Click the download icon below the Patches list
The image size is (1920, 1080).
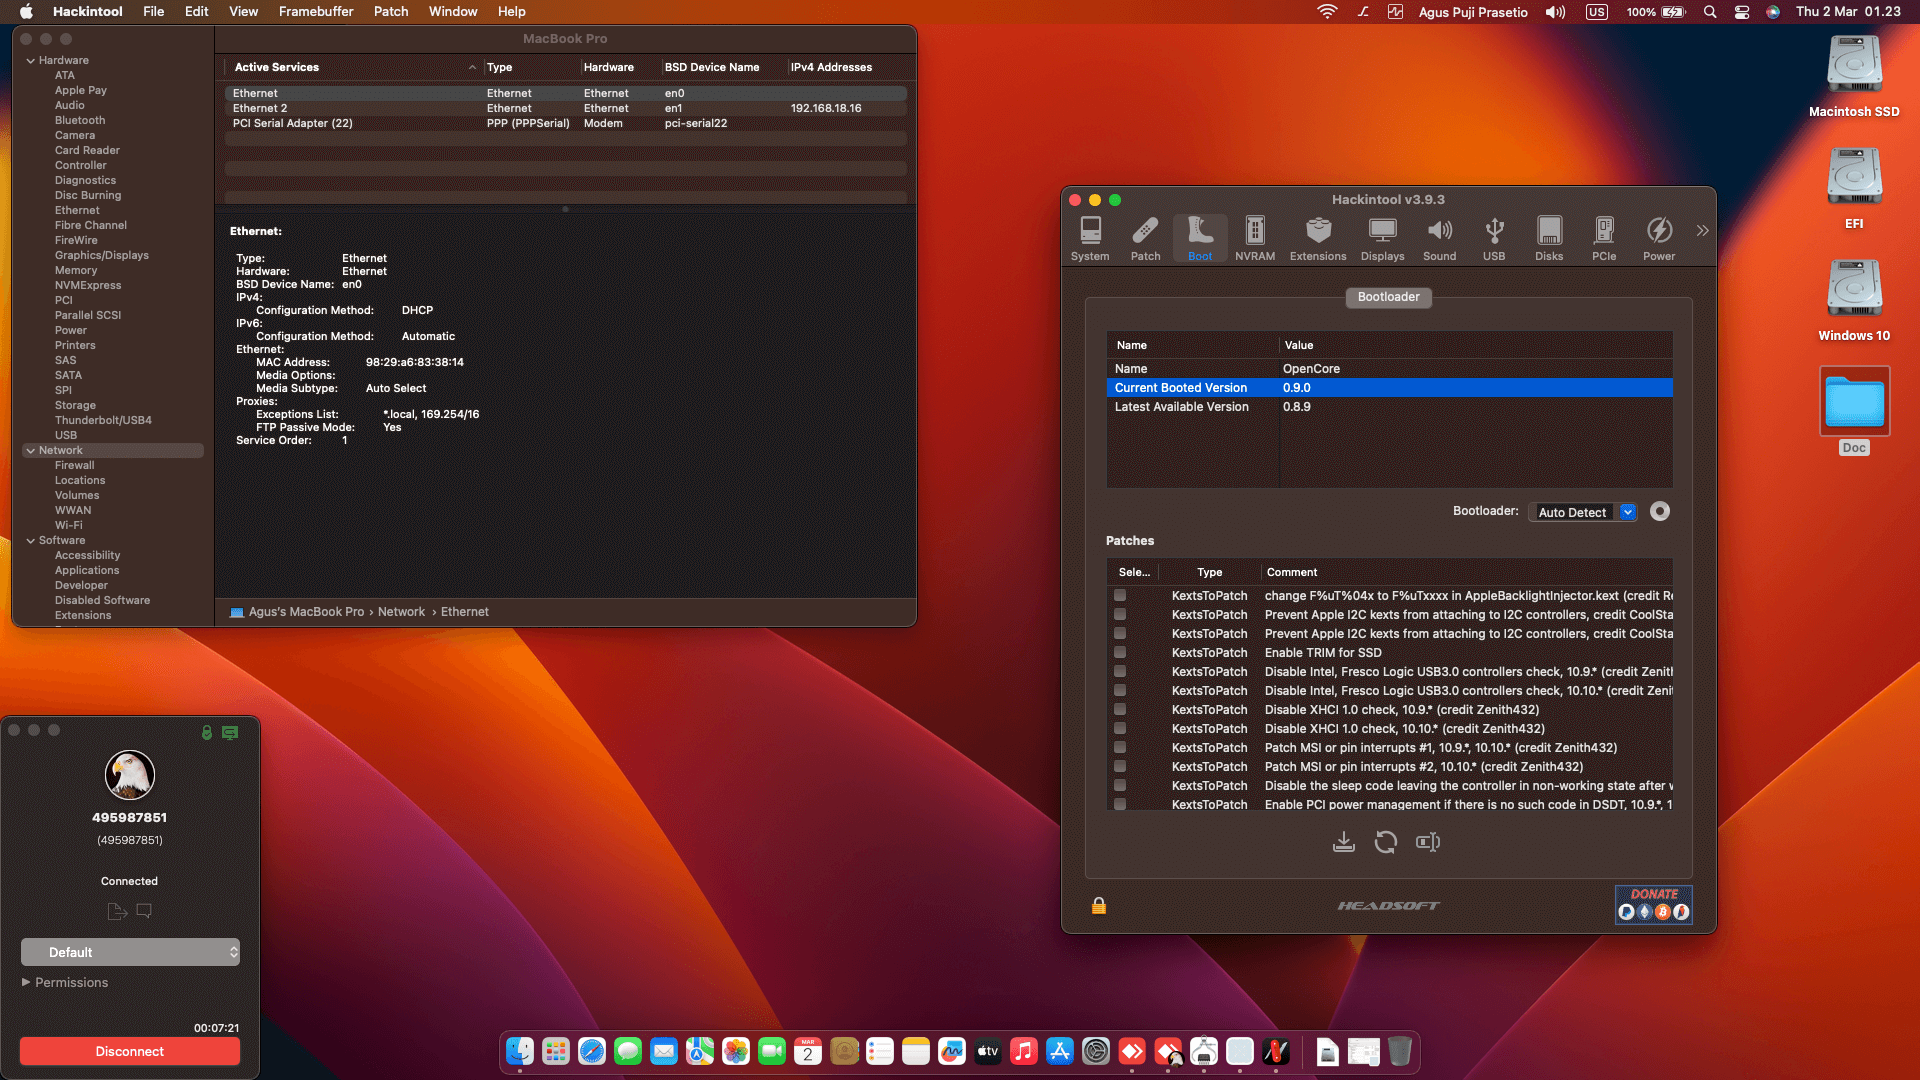pyautogui.click(x=1343, y=842)
